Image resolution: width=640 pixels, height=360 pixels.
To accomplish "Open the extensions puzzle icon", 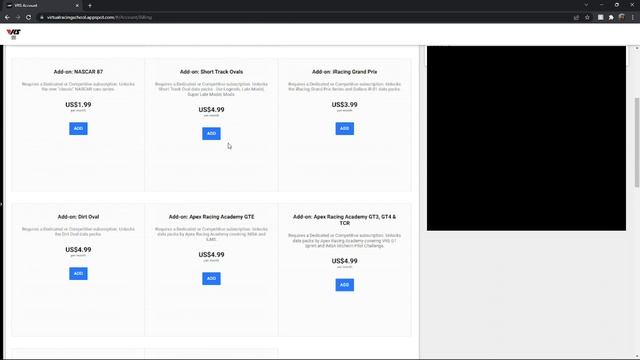I will (611, 18).
